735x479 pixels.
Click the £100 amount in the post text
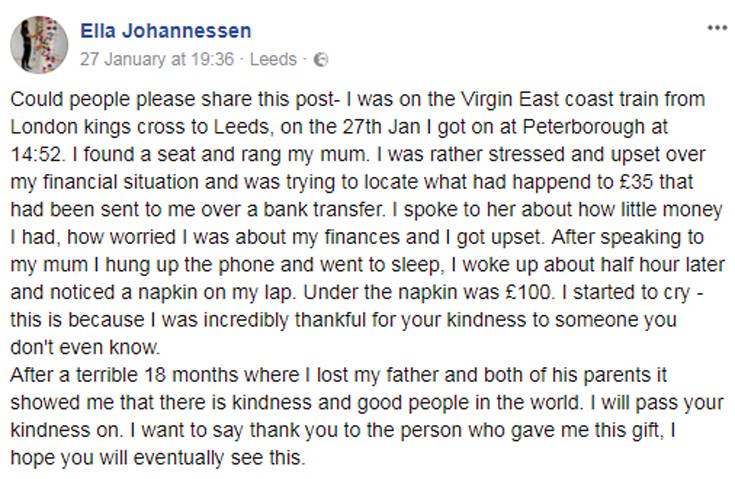(529, 292)
